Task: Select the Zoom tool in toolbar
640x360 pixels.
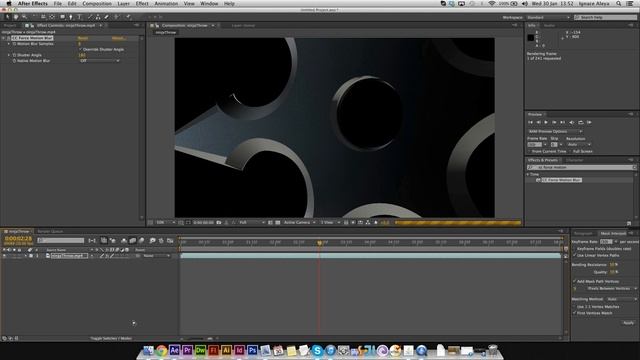Action: pos(24,17)
